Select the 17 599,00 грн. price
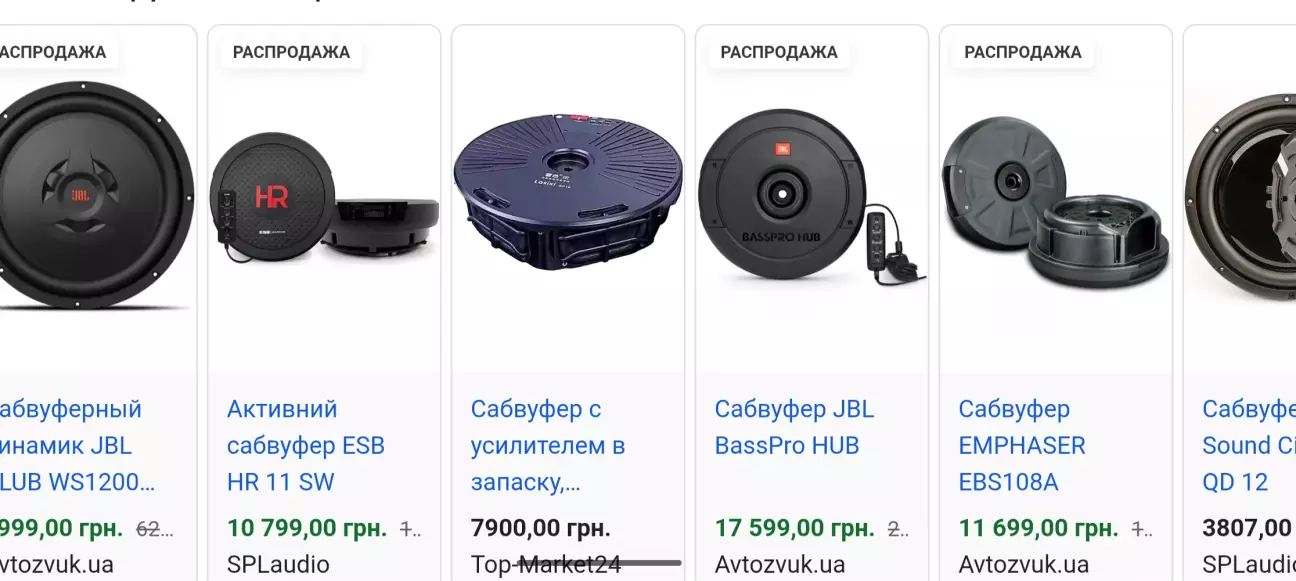The image size is (1296, 581). click(795, 528)
